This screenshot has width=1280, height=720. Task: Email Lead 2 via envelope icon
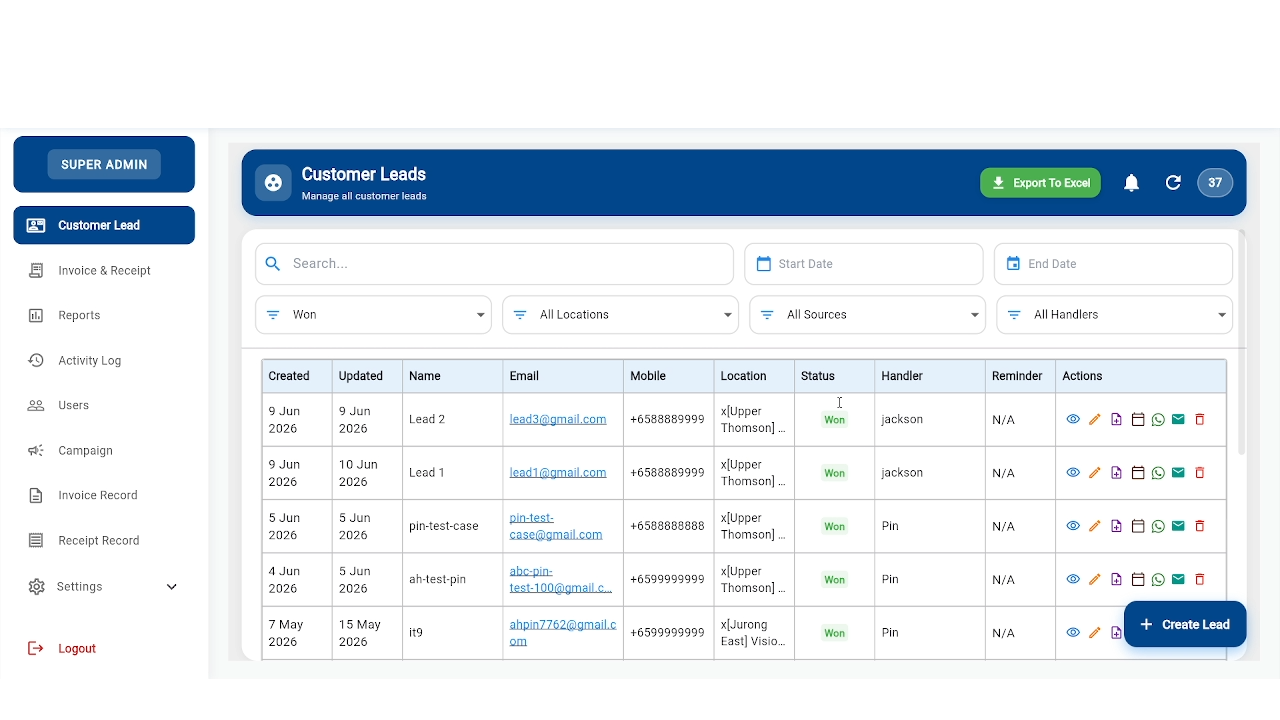point(1178,420)
